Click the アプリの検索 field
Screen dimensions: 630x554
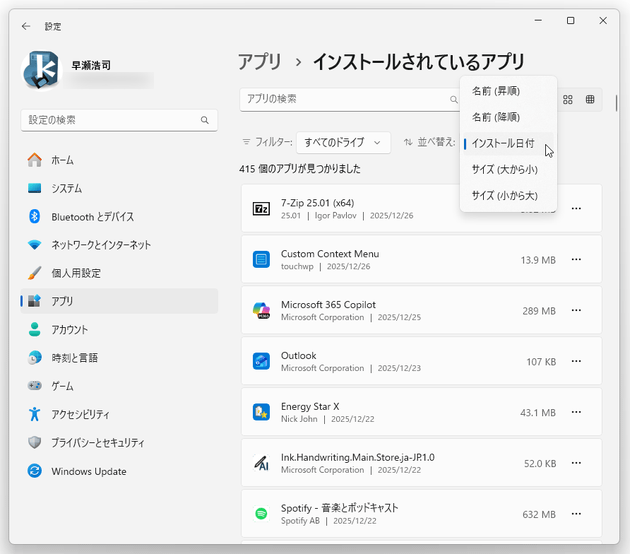click(350, 99)
